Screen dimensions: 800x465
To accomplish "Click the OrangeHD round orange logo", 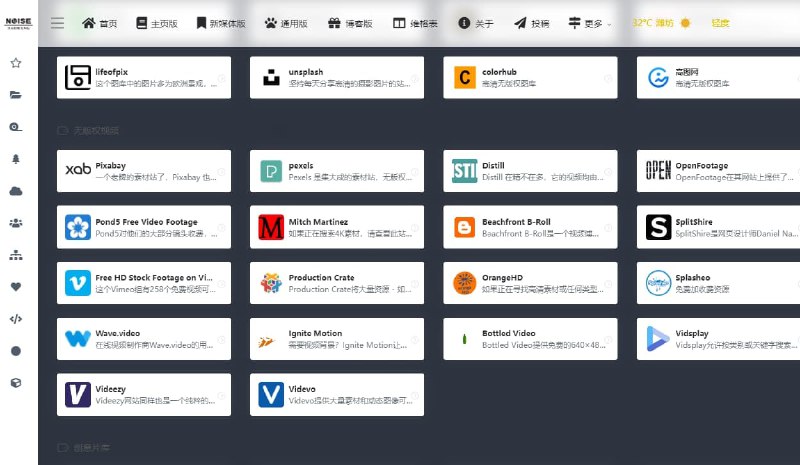I will click(x=465, y=283).
